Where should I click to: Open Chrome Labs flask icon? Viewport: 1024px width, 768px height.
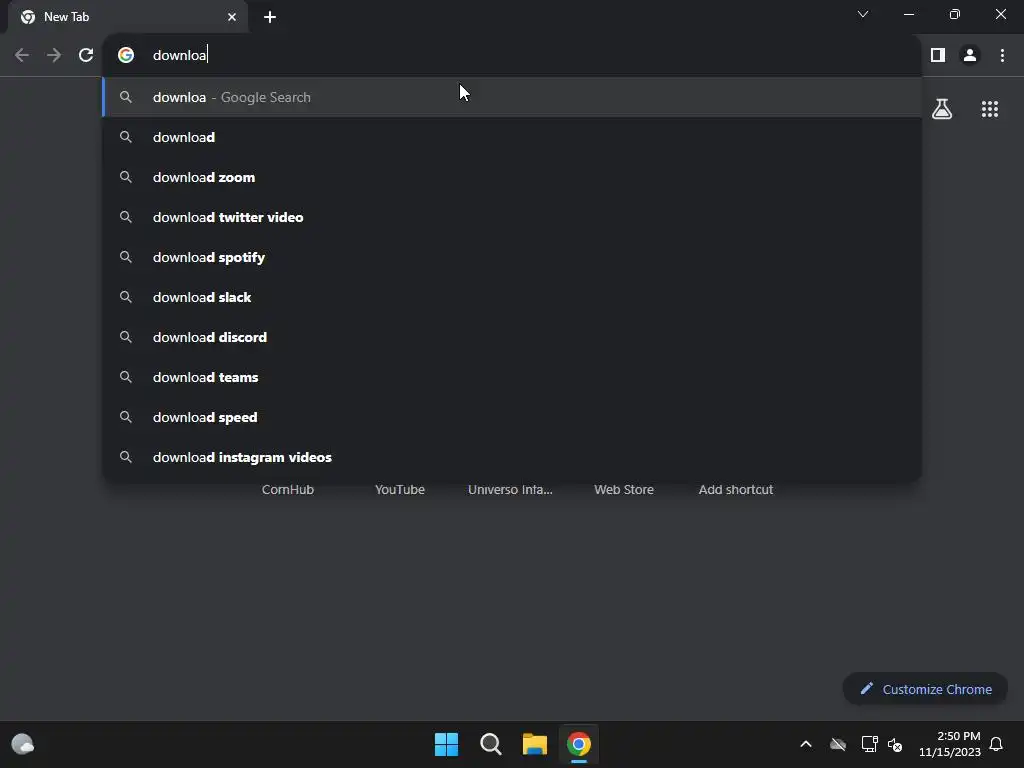click(942, 108)
